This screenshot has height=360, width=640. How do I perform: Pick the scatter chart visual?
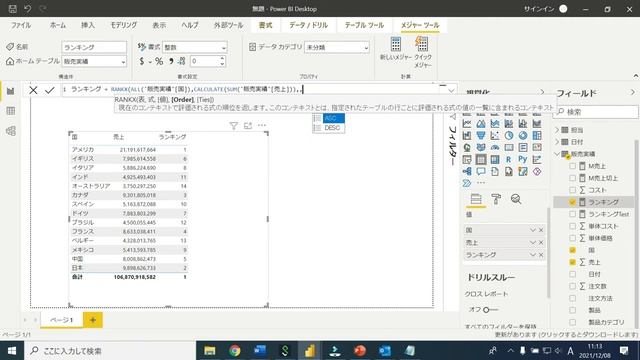point(495,136)
